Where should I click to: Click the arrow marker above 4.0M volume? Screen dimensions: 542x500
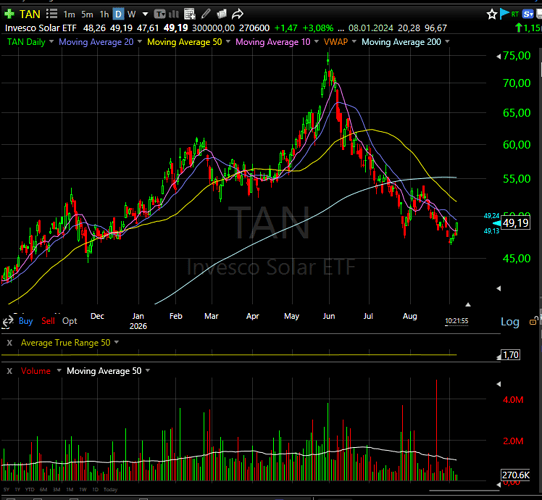pyautogui.click(x=498, y=384)
